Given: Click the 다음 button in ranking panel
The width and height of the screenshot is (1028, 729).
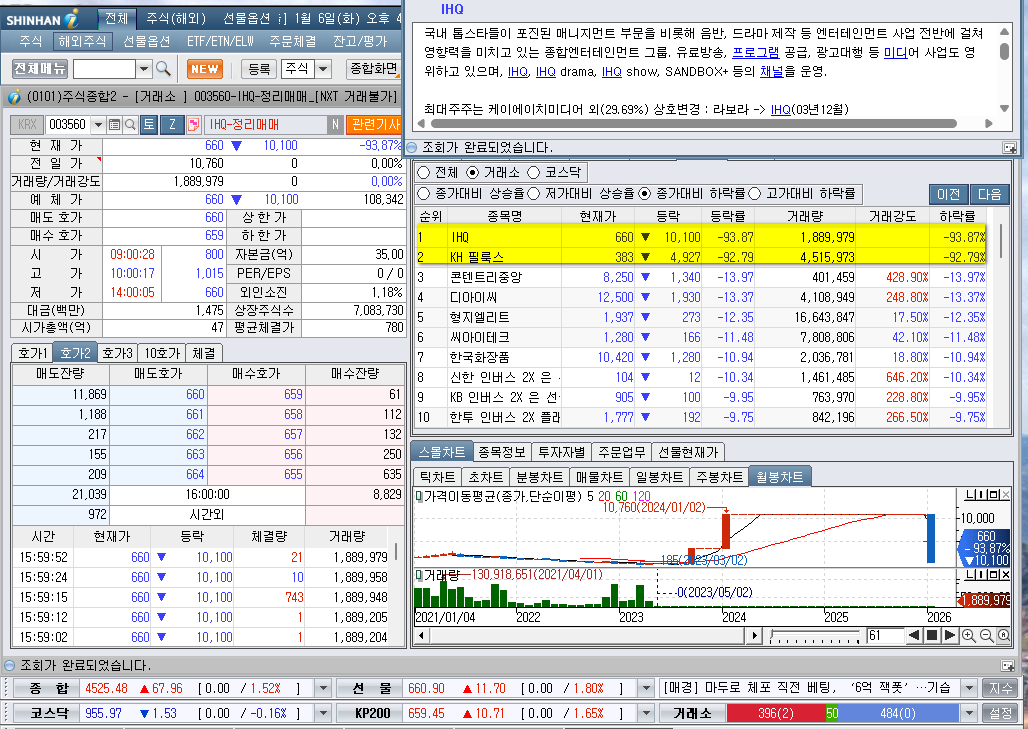Looking at the screenshot, I should (989, 194).
